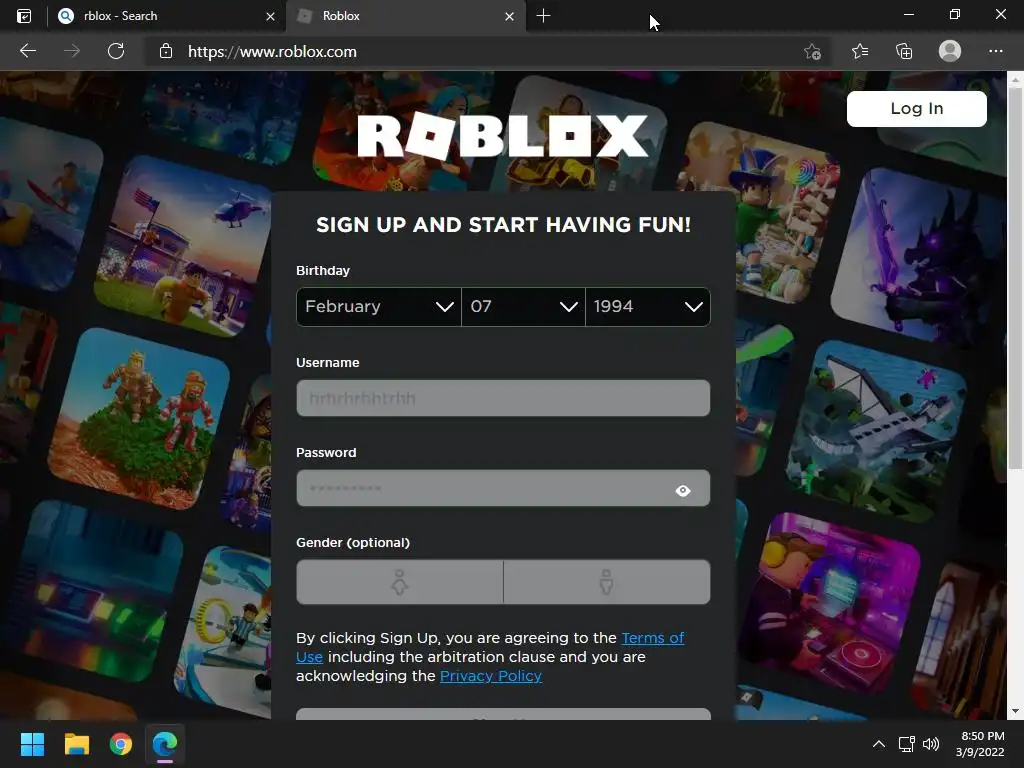1024x768 pixels.
Task: Open the Privacy Policy link
Action: click(490, 676)
